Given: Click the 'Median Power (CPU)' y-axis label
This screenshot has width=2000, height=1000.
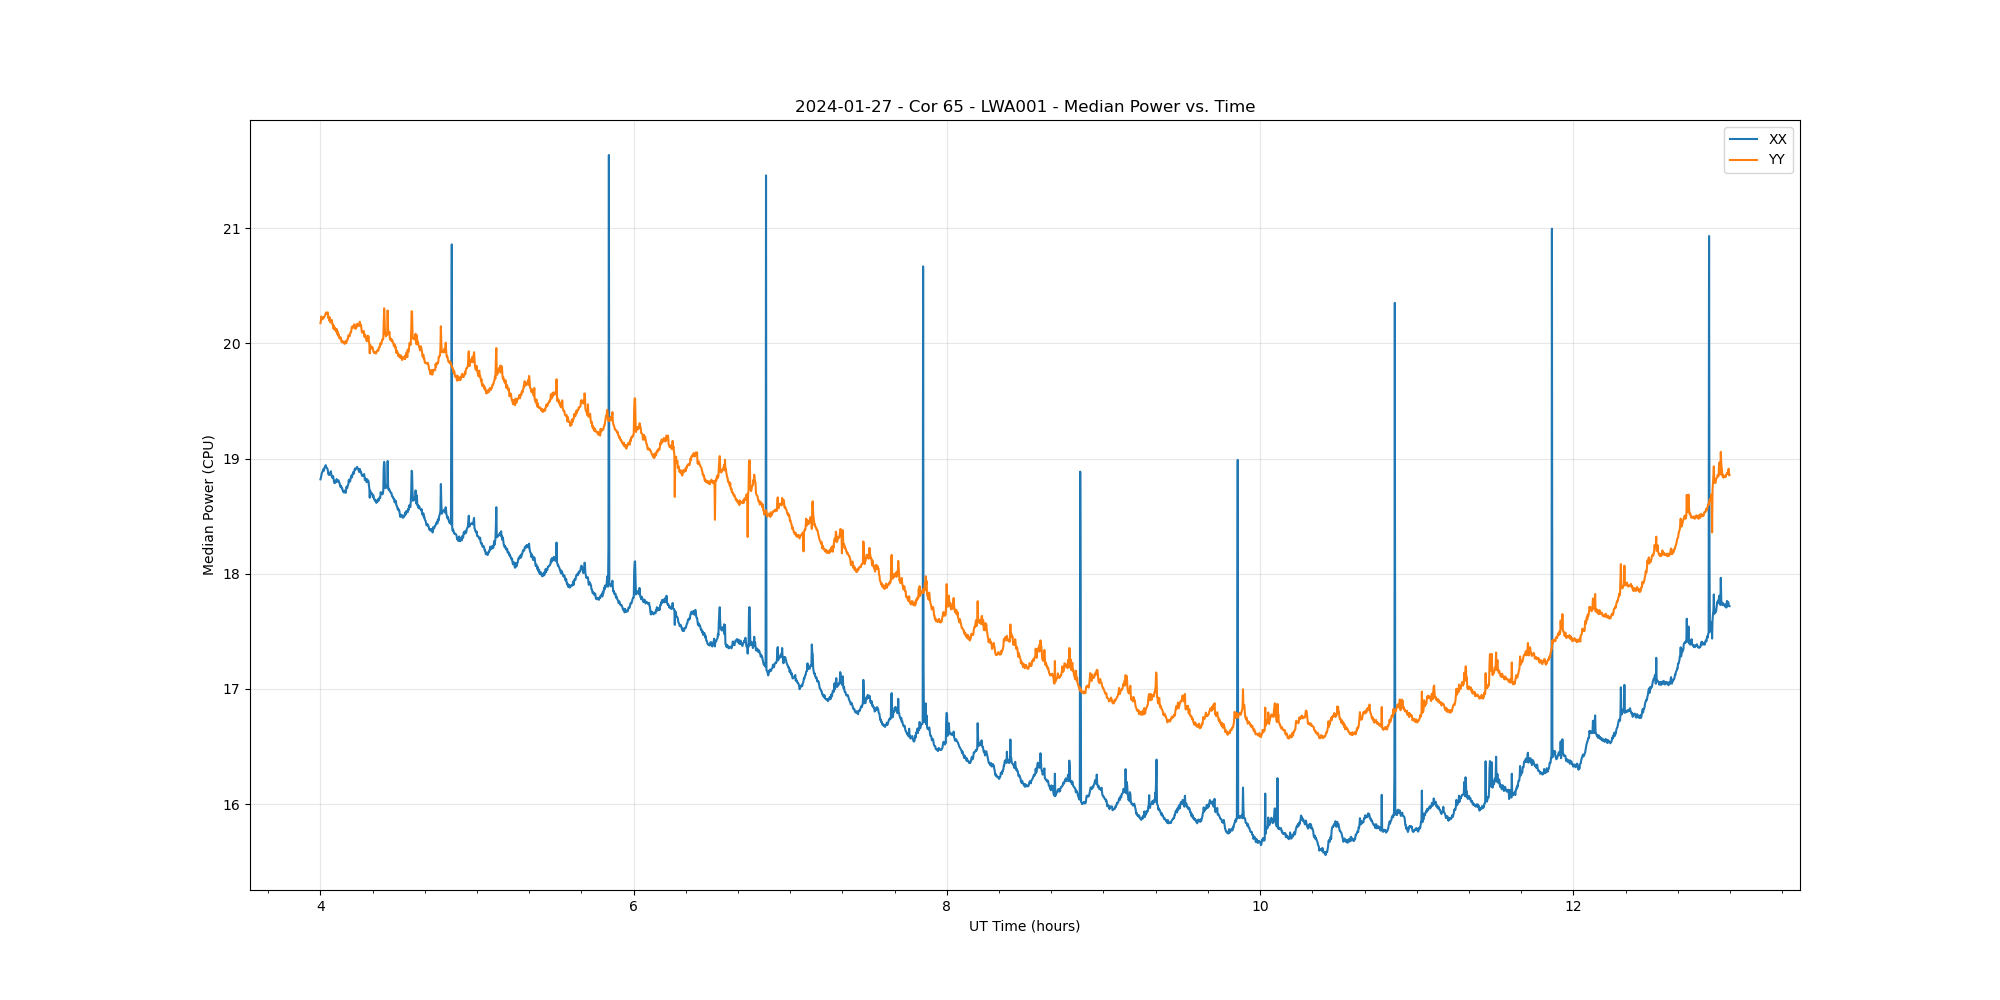Looking at the screenshot, I should pos(209,505).
